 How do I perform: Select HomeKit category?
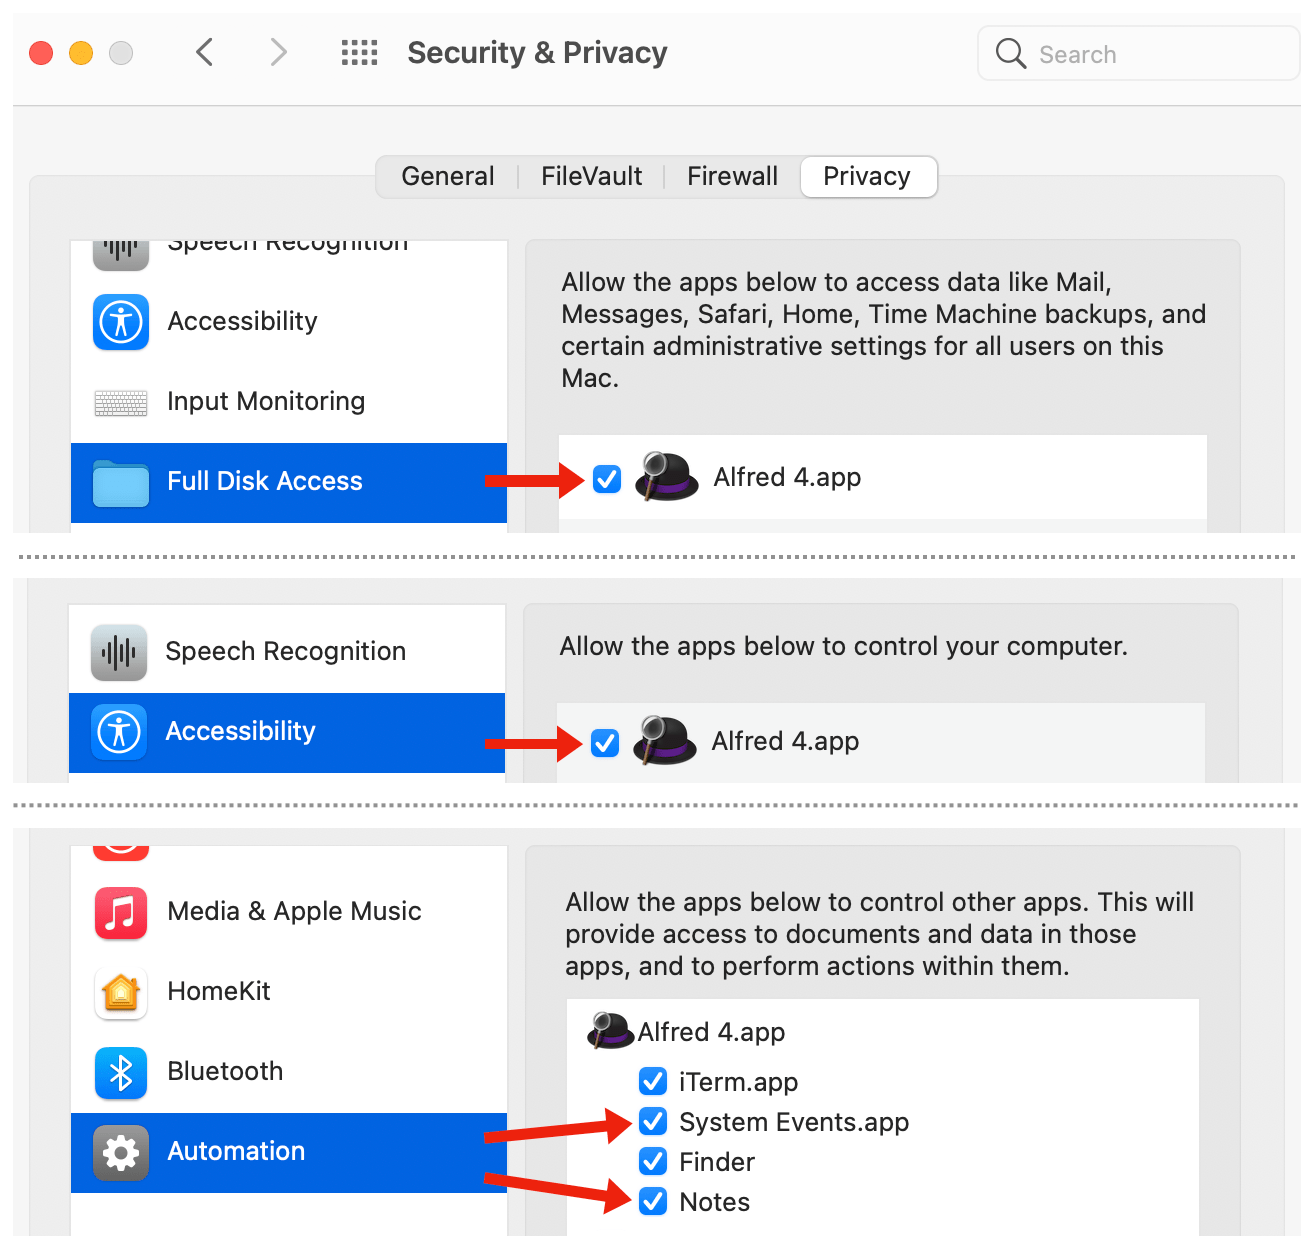[x=289, y=992]
